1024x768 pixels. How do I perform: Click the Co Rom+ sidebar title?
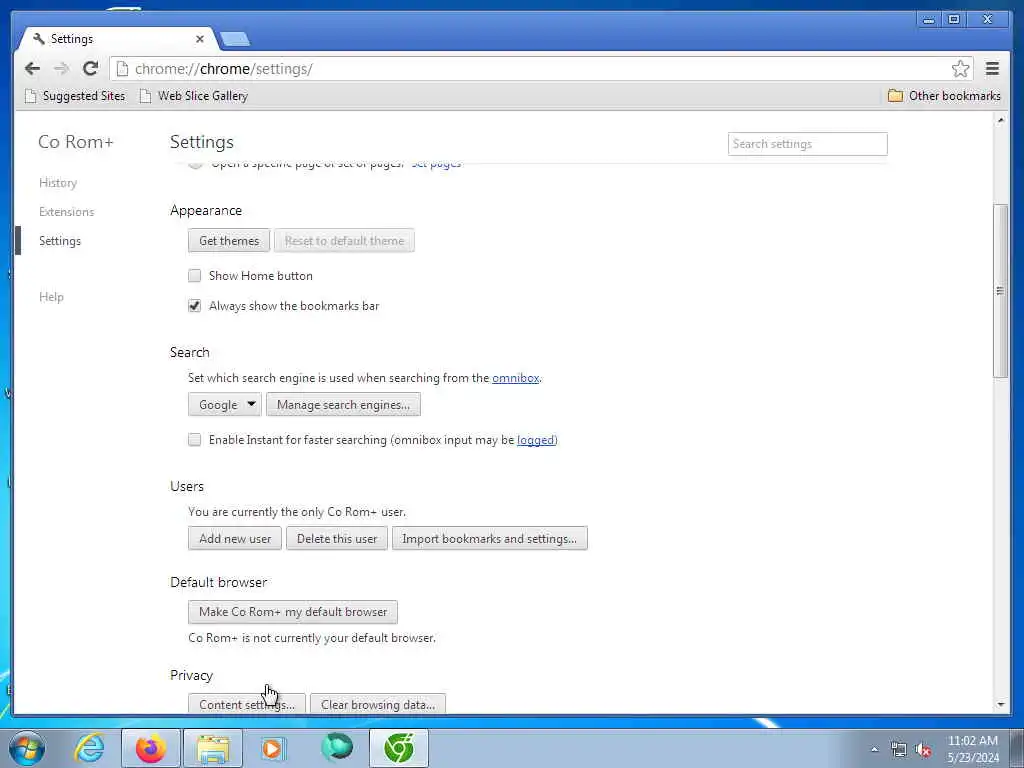[76, 142]
